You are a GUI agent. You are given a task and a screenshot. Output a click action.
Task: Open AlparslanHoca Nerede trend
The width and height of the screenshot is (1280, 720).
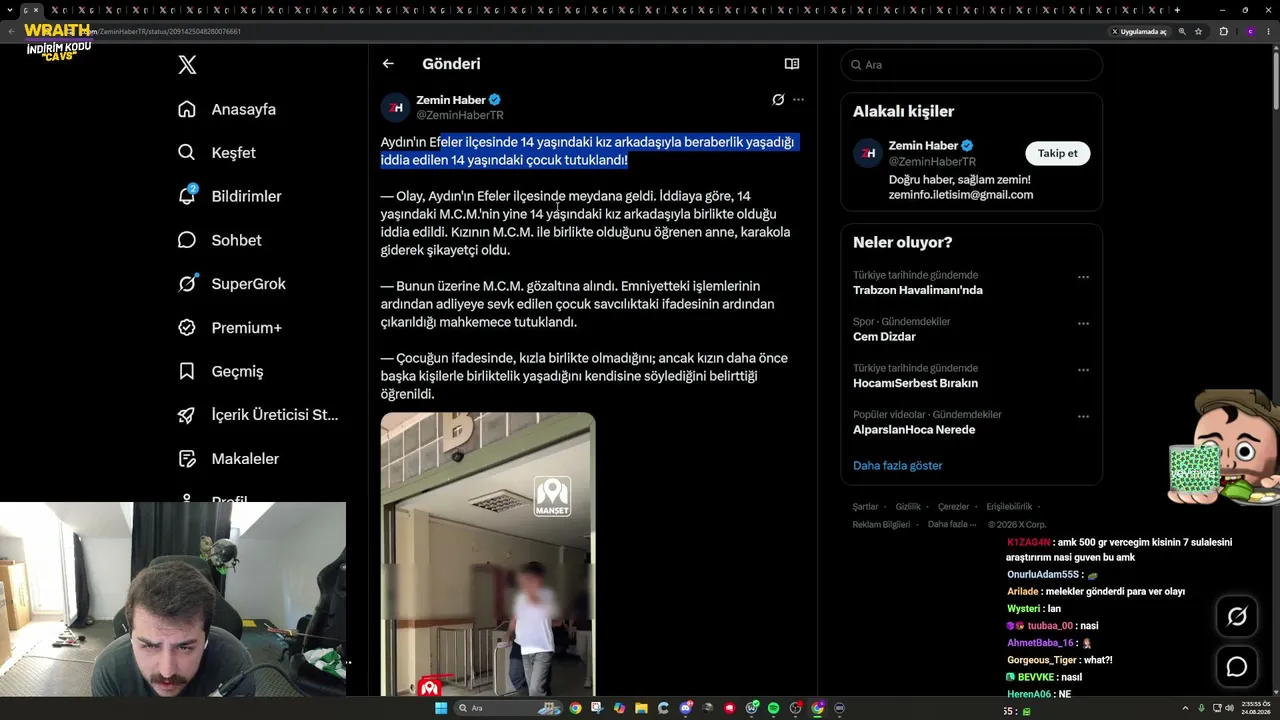pyautogui.click(x=914, y=430)
